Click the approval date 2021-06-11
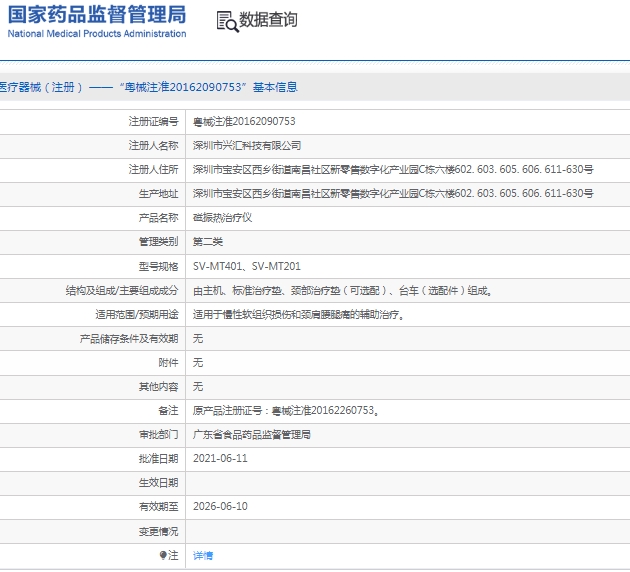 220,459
